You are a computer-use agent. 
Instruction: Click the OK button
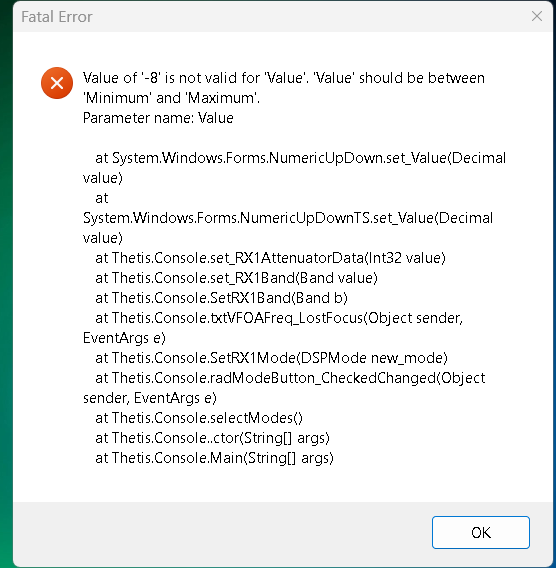point(481,532)
